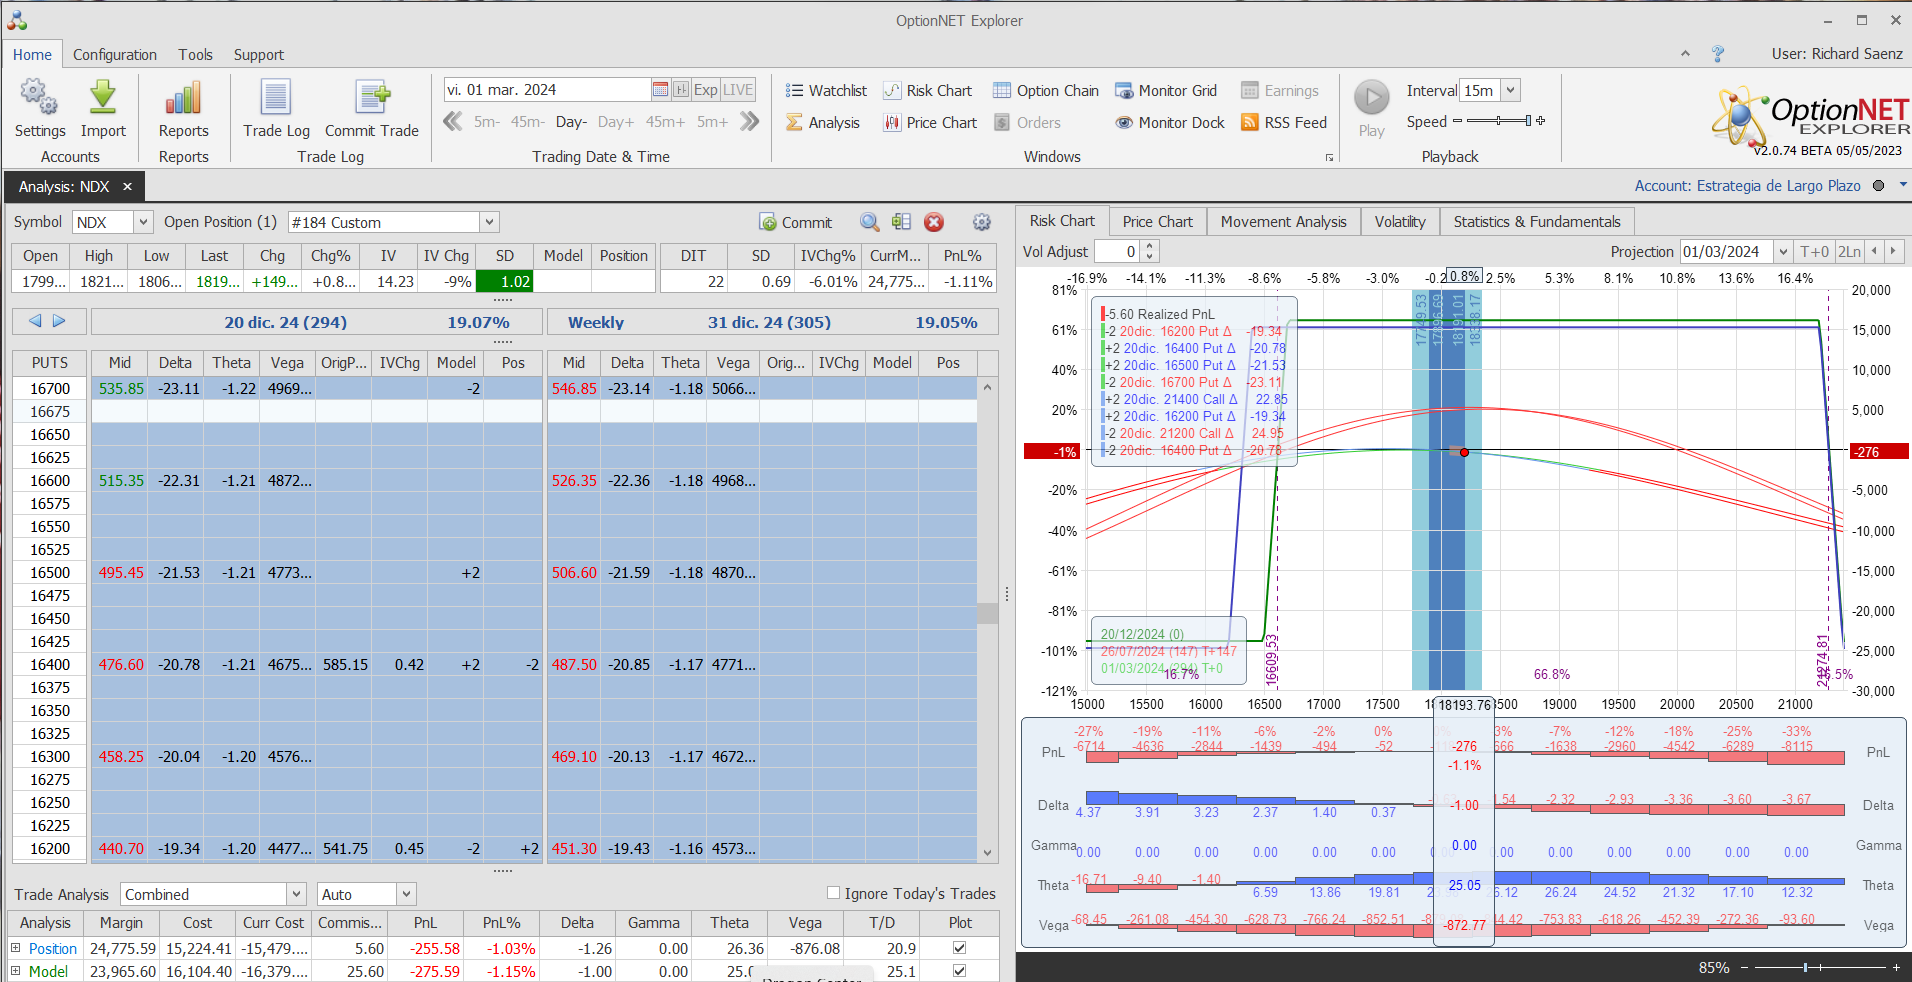
Task: Click the trading date input field
Action: coord(547,90)
